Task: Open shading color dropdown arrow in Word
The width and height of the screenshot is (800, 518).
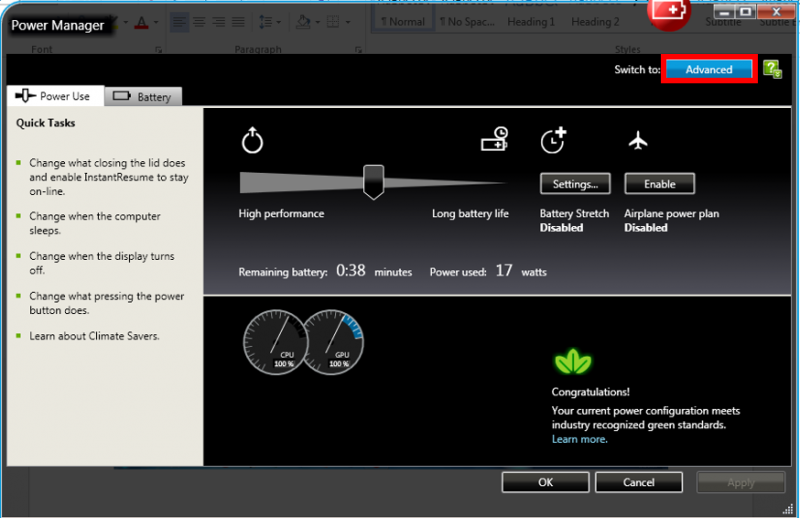Action: click(x=317, y=22)
